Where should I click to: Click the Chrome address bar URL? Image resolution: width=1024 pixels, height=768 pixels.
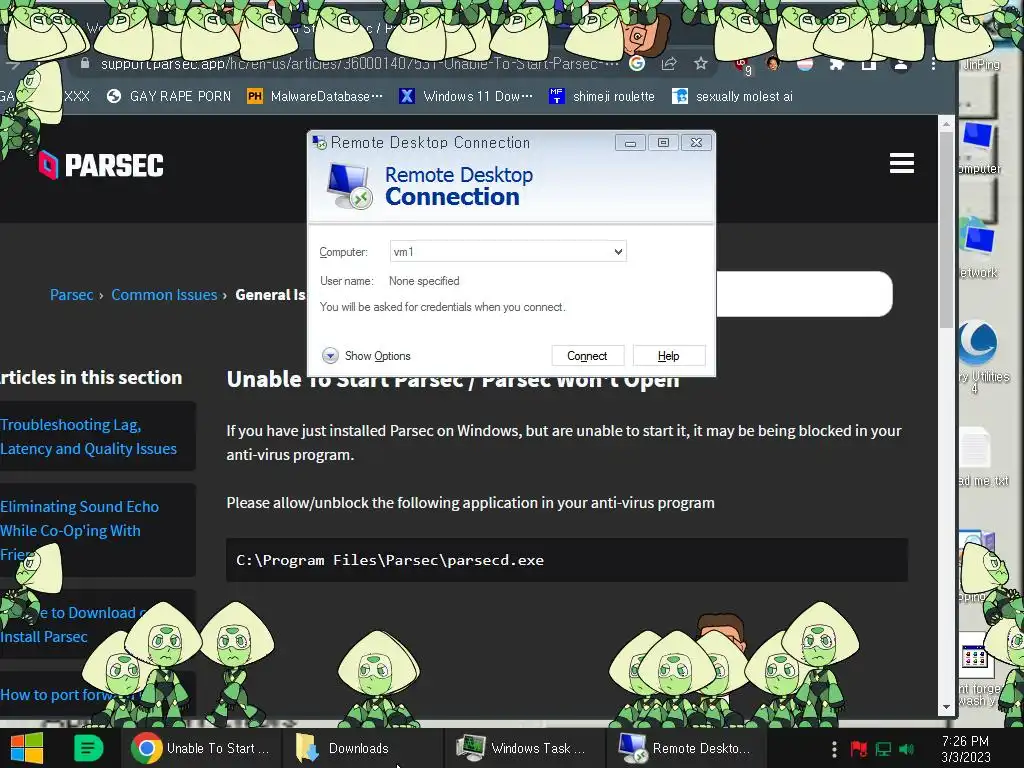click(359, 63)
